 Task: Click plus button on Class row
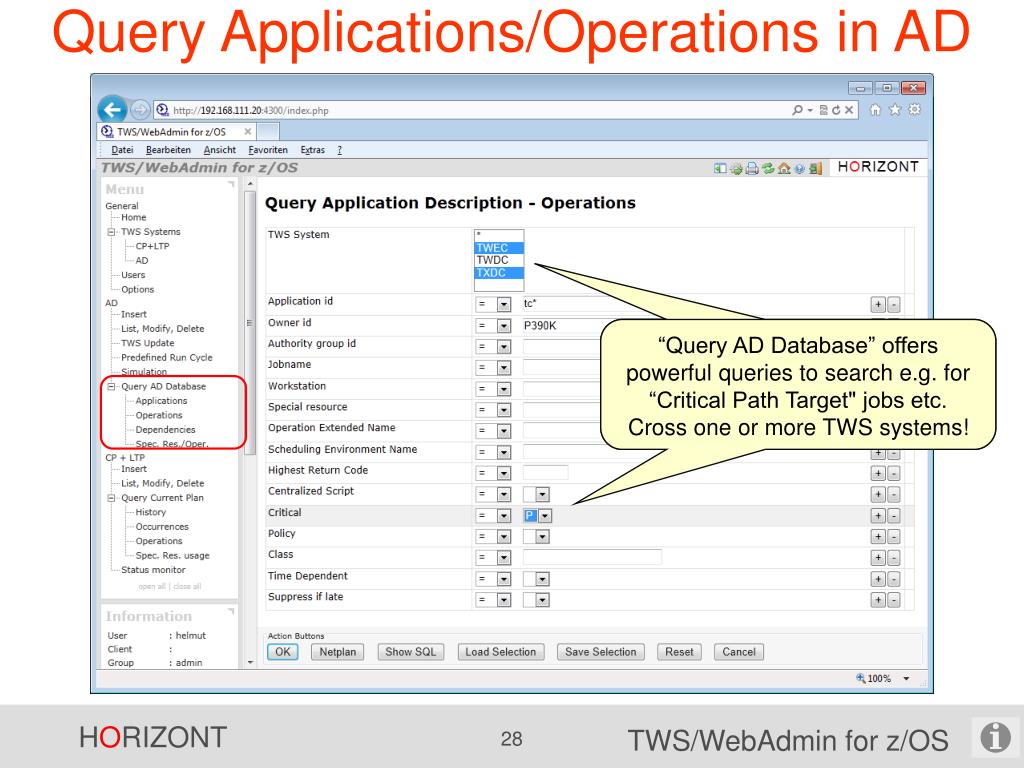click(878, 558)
